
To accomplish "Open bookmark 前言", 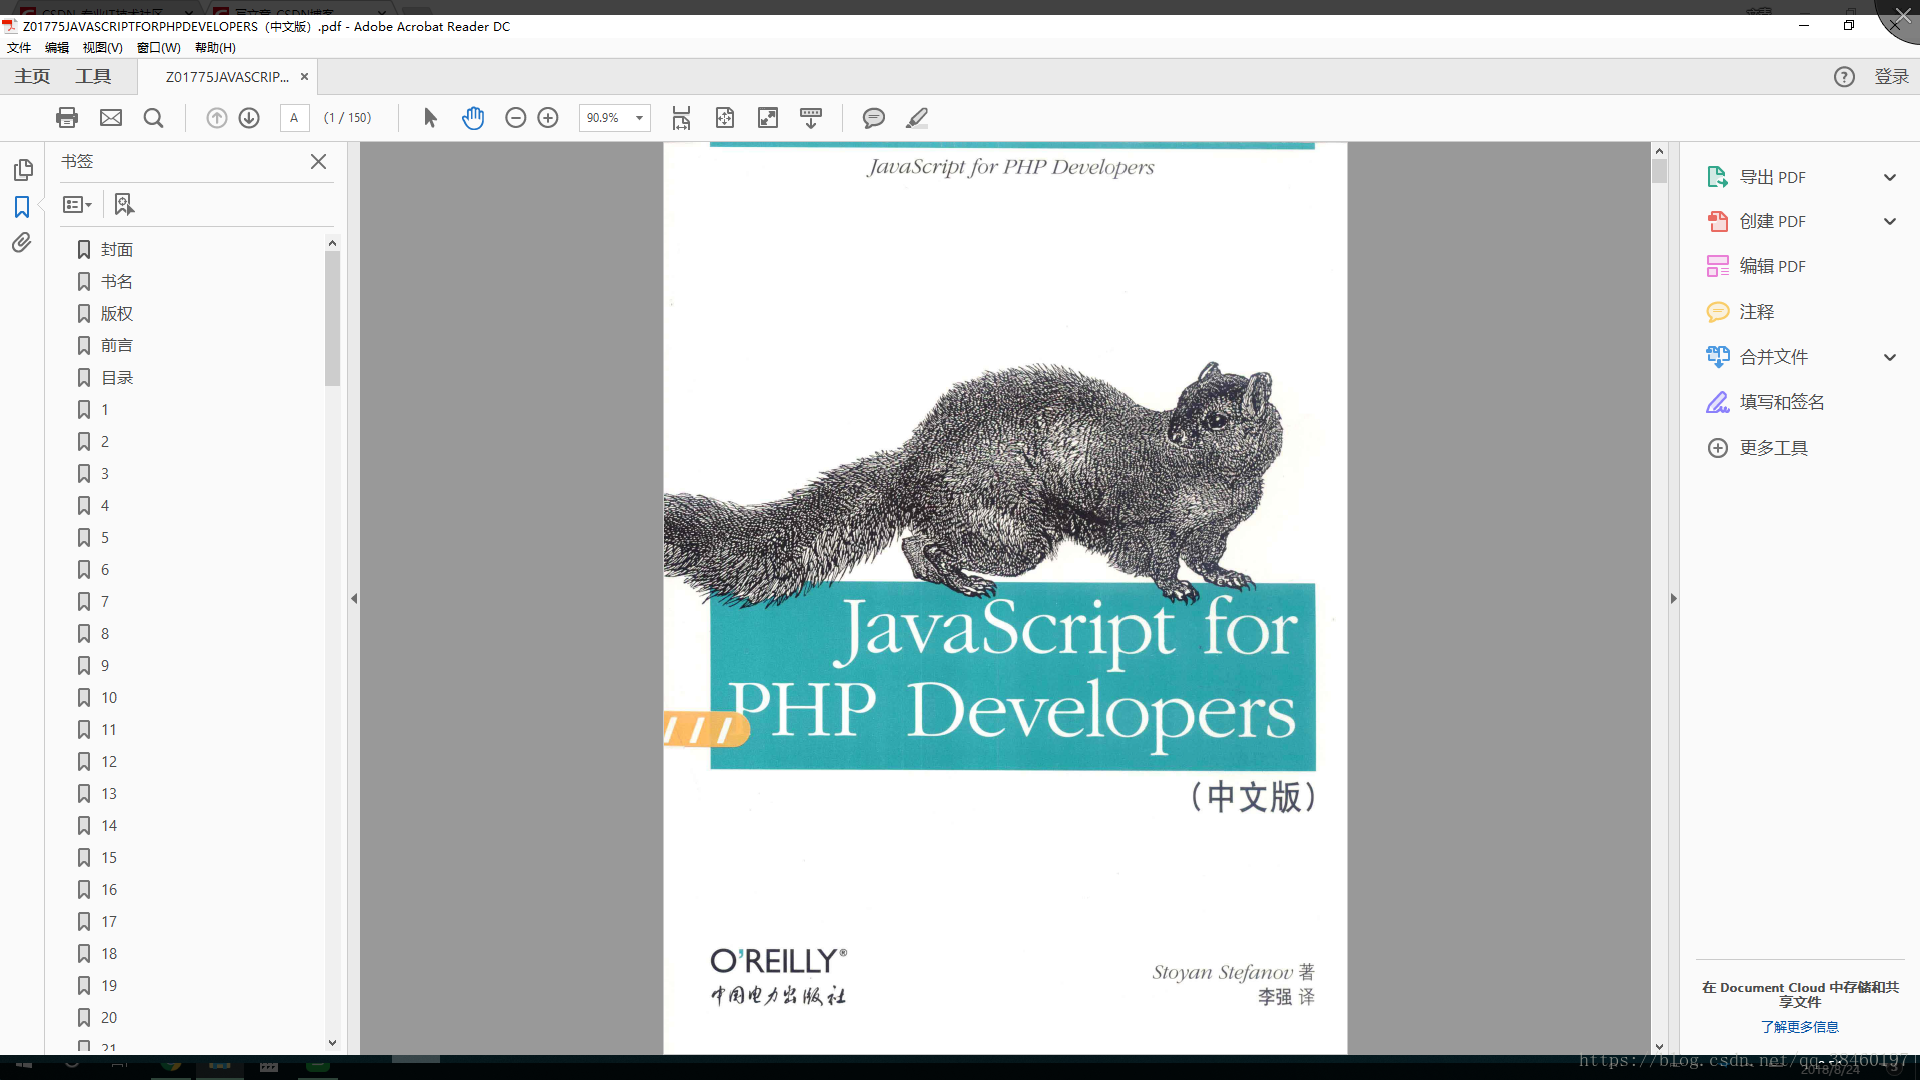I will pyautogui.click(x=116, y=346).
